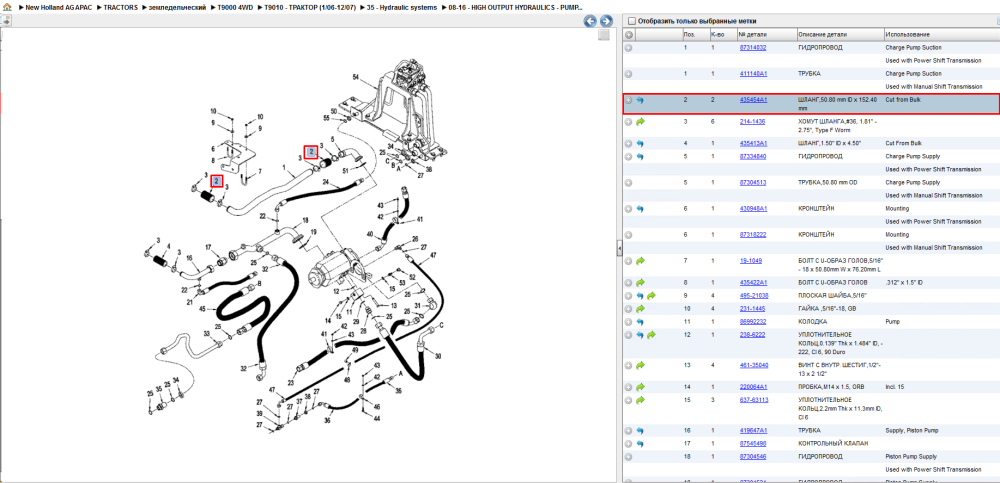1000x483 pixels.
Task: Sort by 'Описание детали' column header
Action: (x=840, y=34)
